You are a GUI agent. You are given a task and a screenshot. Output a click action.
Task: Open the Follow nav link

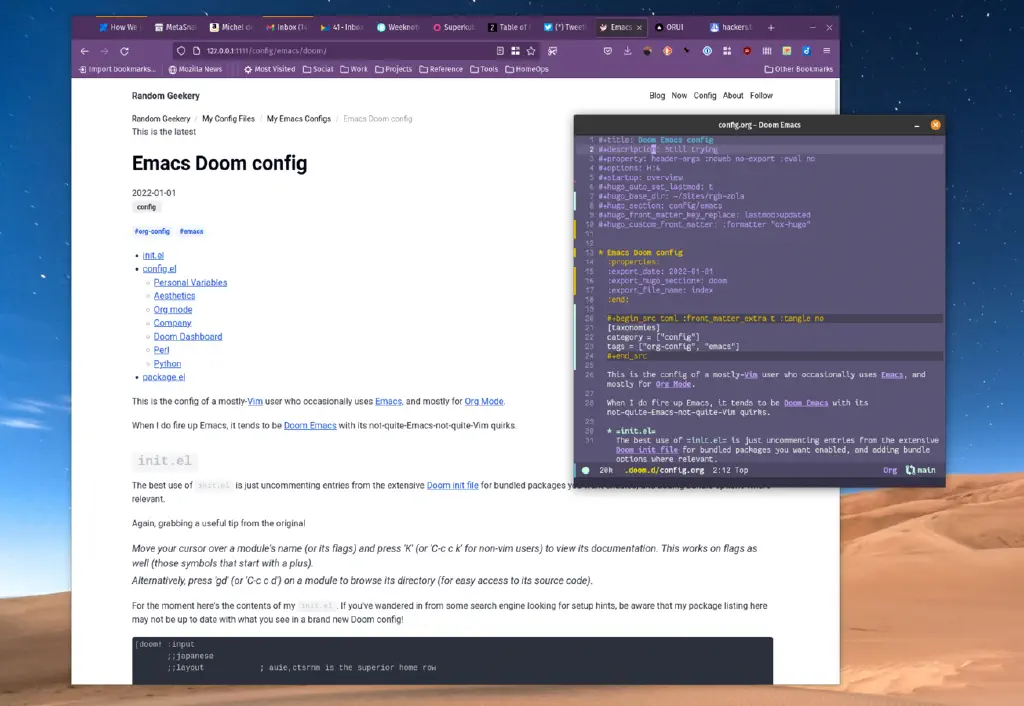[x=761, y=95]
